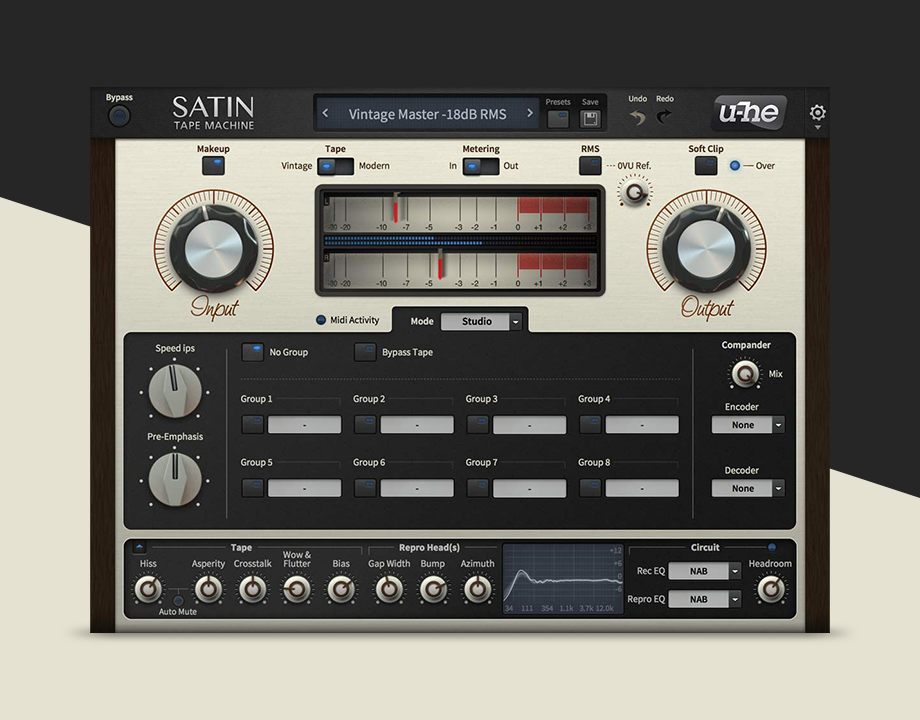Open the Mode dropdown showing Studio
Screen dimensions: 920x720
(481, 321)
